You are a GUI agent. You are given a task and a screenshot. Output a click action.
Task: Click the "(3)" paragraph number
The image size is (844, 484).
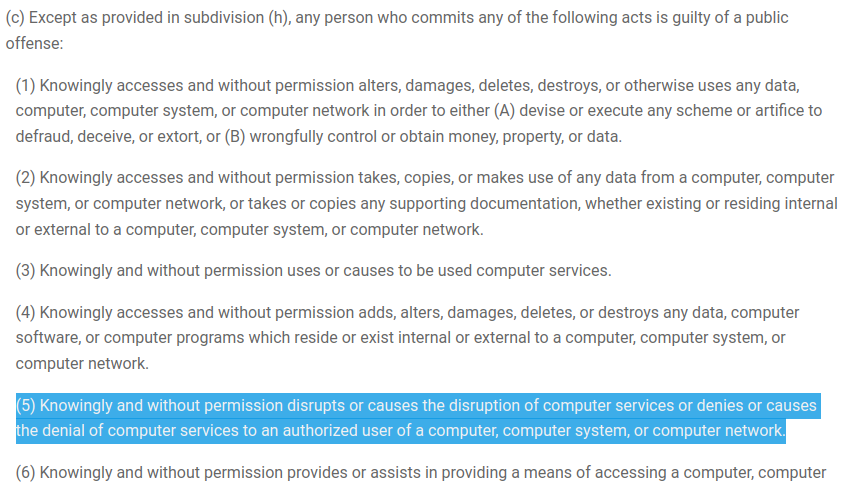pos(26,271)
